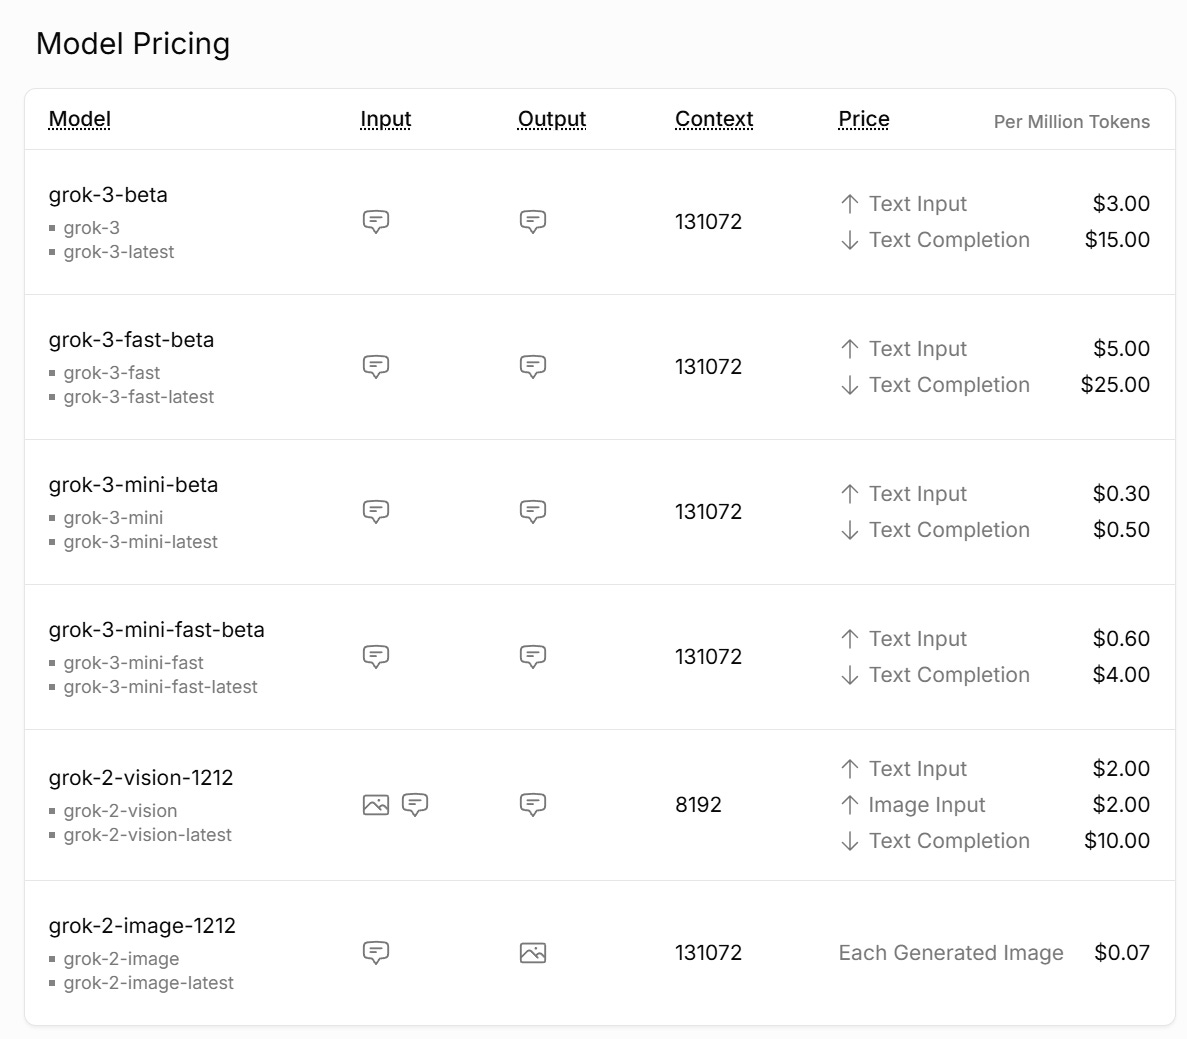Click the text input icon for grok-3-beta
The height and width of the screenshot is (1039, 1187).
376,221
